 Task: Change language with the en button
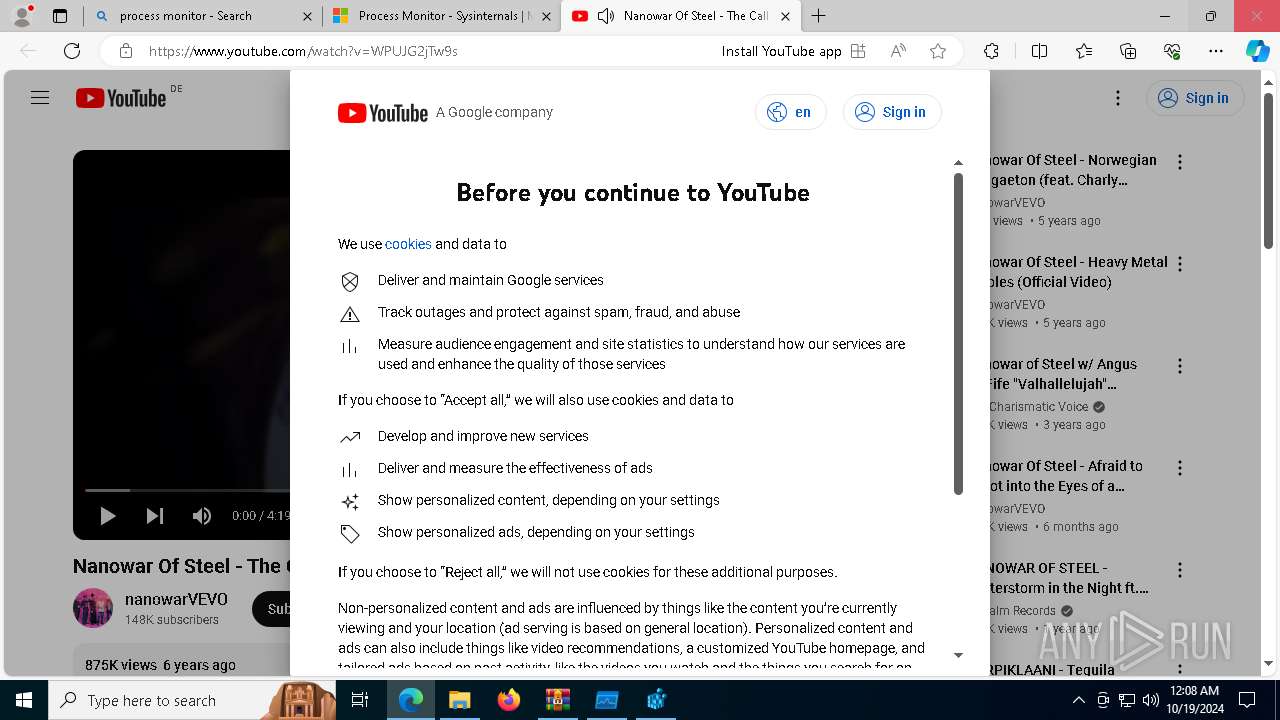pyautogui.click(x=790, y=112)
